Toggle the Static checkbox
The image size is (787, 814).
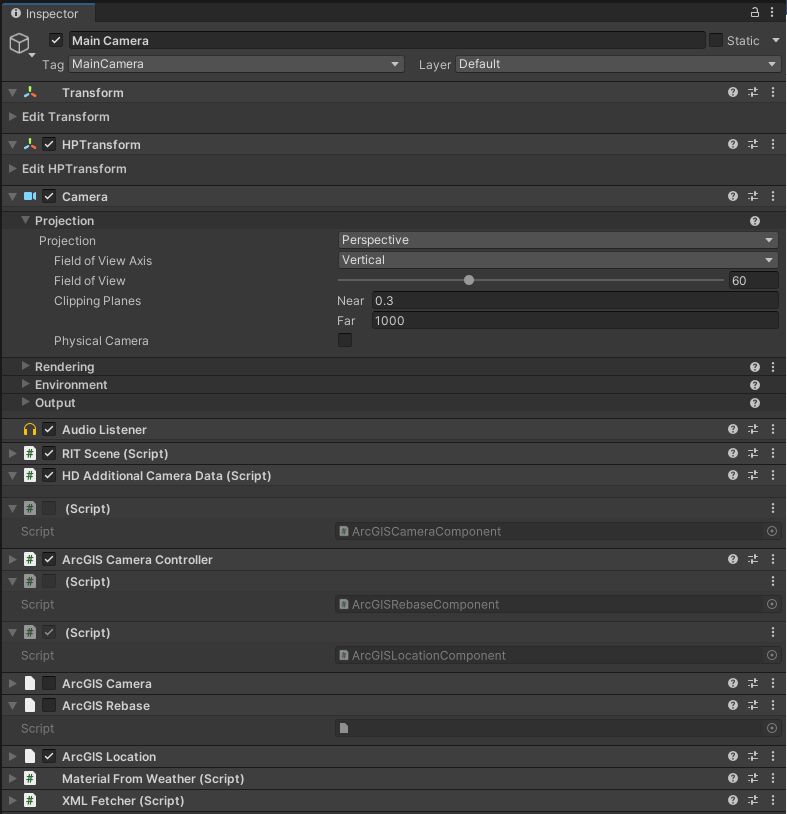(716, 41)
